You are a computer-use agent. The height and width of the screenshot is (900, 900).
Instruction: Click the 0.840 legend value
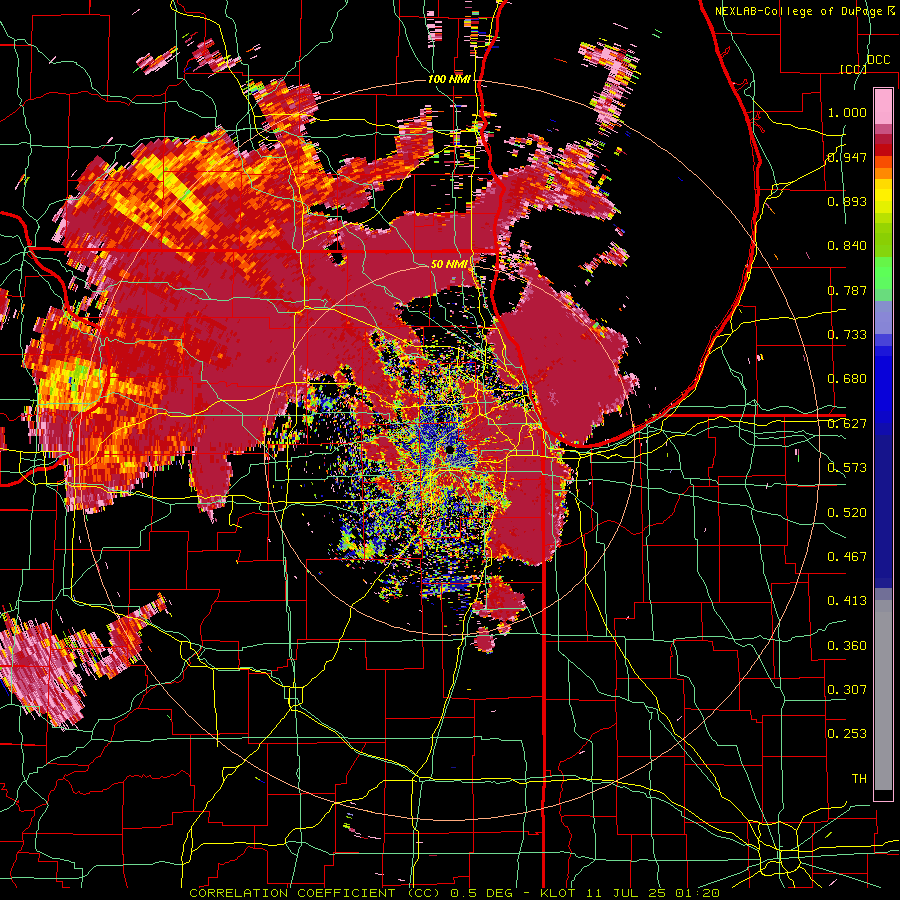click(847, 246)
